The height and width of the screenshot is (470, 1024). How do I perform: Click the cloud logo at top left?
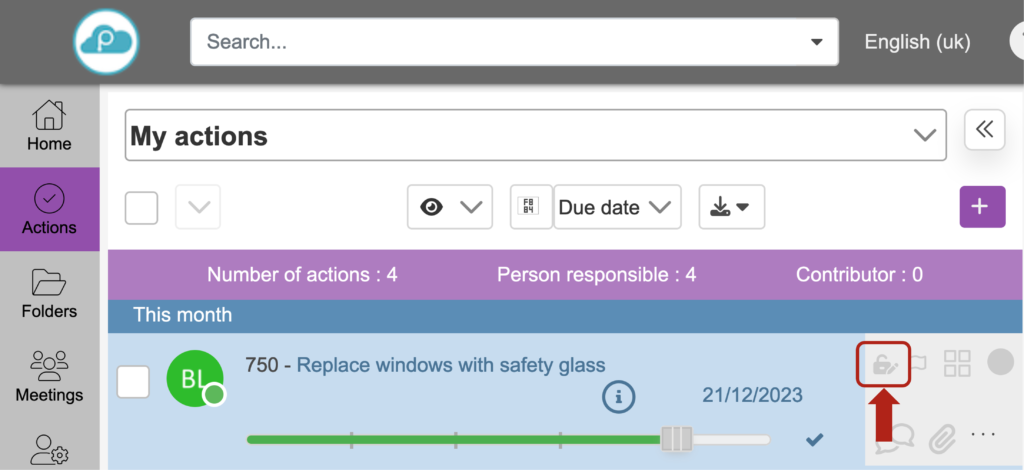click(x=106, y=40)
